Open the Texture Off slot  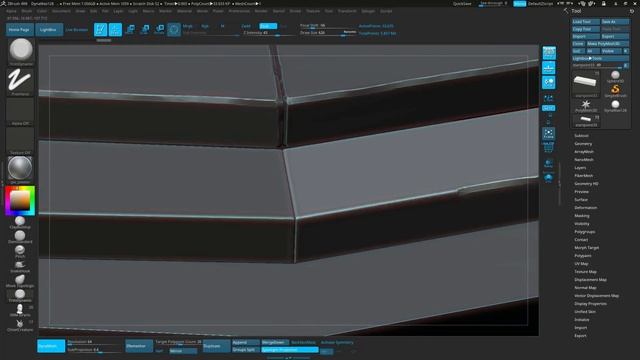click(x=20, y=141)
